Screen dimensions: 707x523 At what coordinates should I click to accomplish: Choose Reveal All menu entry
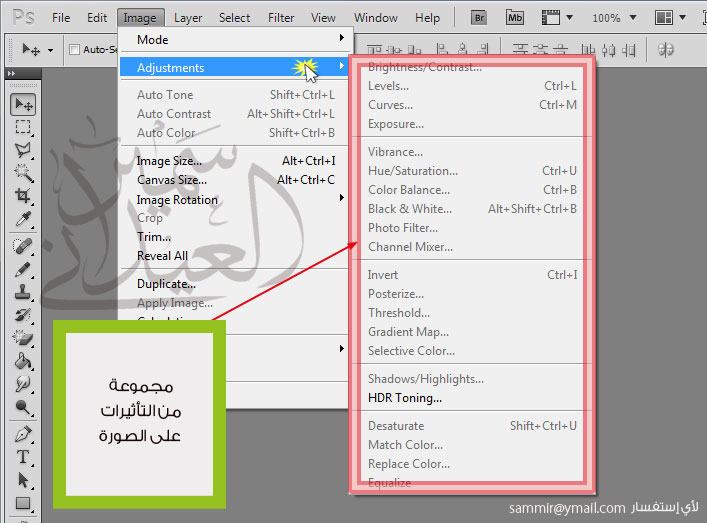click(234, 256)
